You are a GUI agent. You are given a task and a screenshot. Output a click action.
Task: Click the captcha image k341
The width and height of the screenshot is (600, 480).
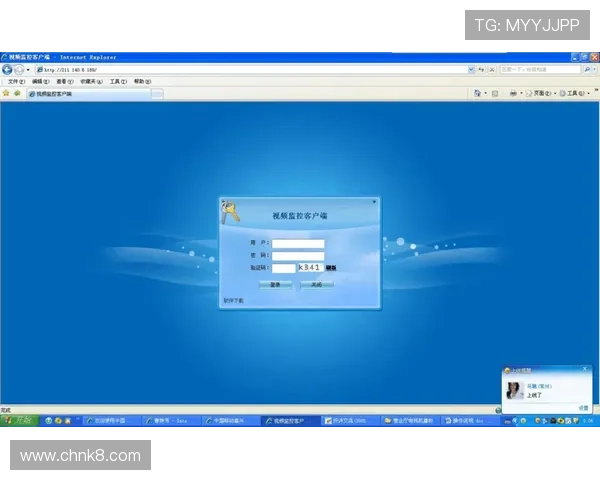point(310,268)
